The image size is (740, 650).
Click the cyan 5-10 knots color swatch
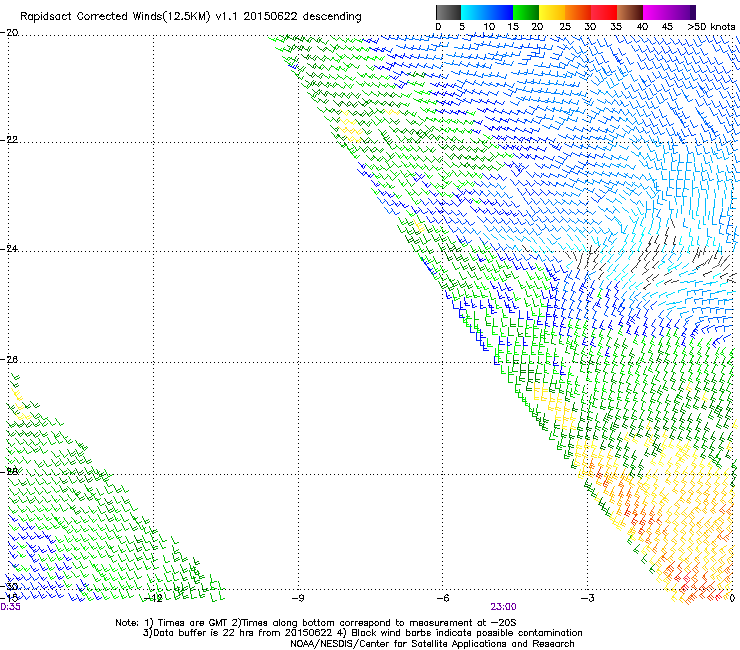pyautogui.click(x=474, y=12)
